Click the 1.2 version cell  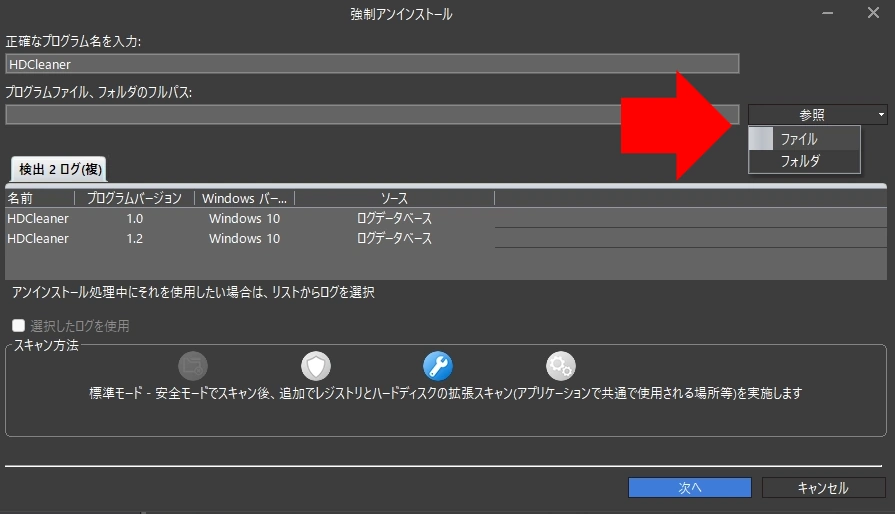[x=135, y=238]
